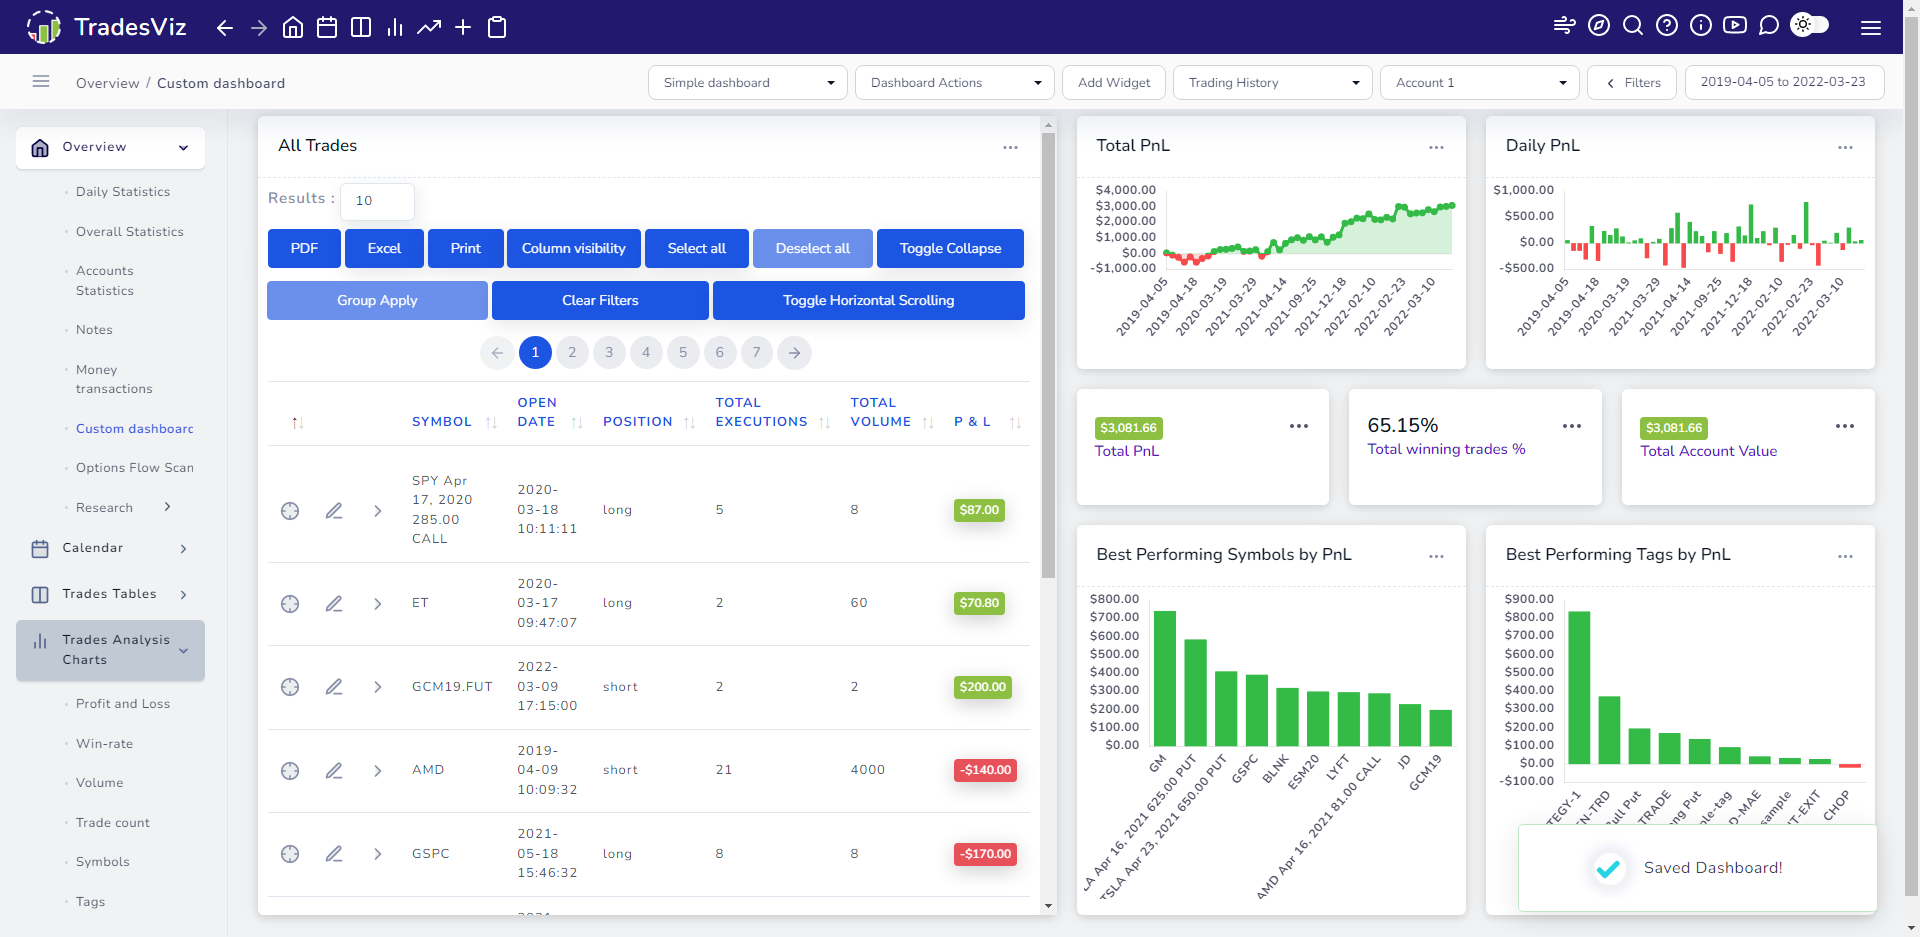Toggle Horizontal Scrolling button
Image resolution: width=1920 pixels, height=937 pixels.
(868, 300)
